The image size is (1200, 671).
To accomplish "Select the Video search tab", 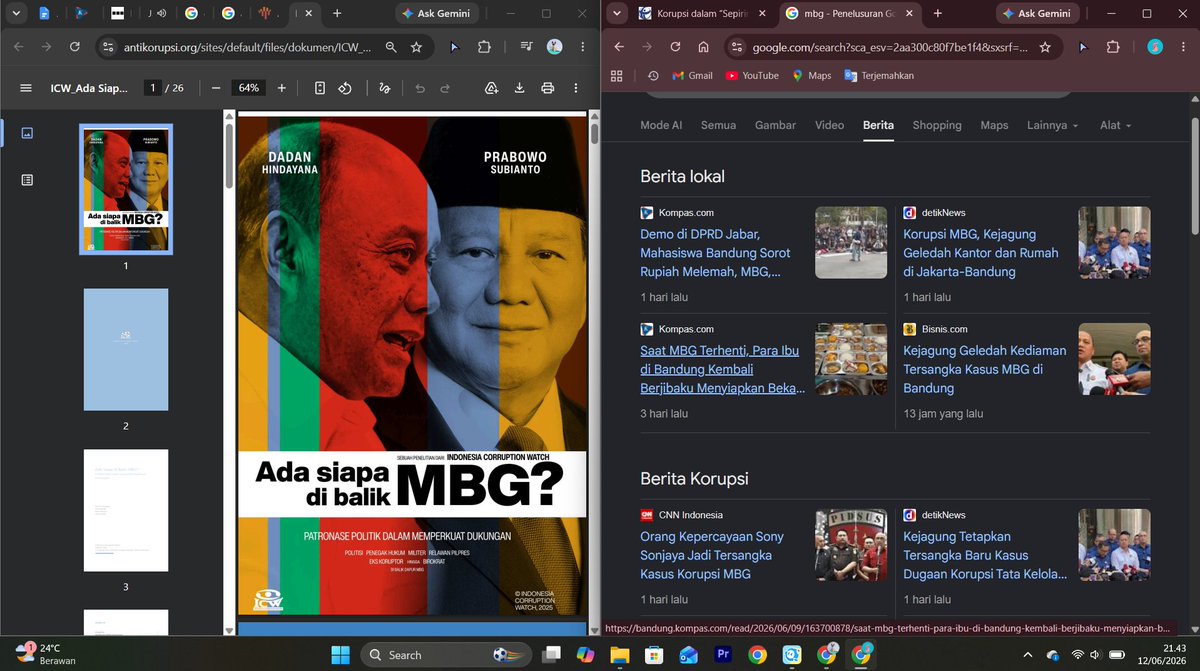I will [x=829, y=125].
